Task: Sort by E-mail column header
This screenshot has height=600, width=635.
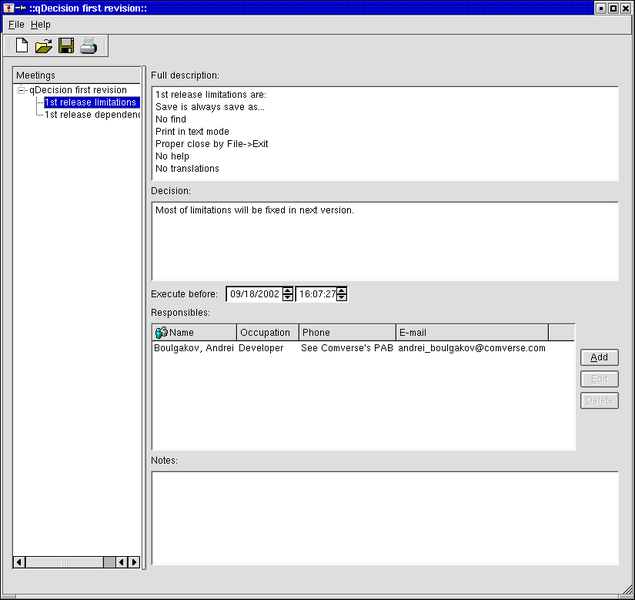Action: pos(472,332)
